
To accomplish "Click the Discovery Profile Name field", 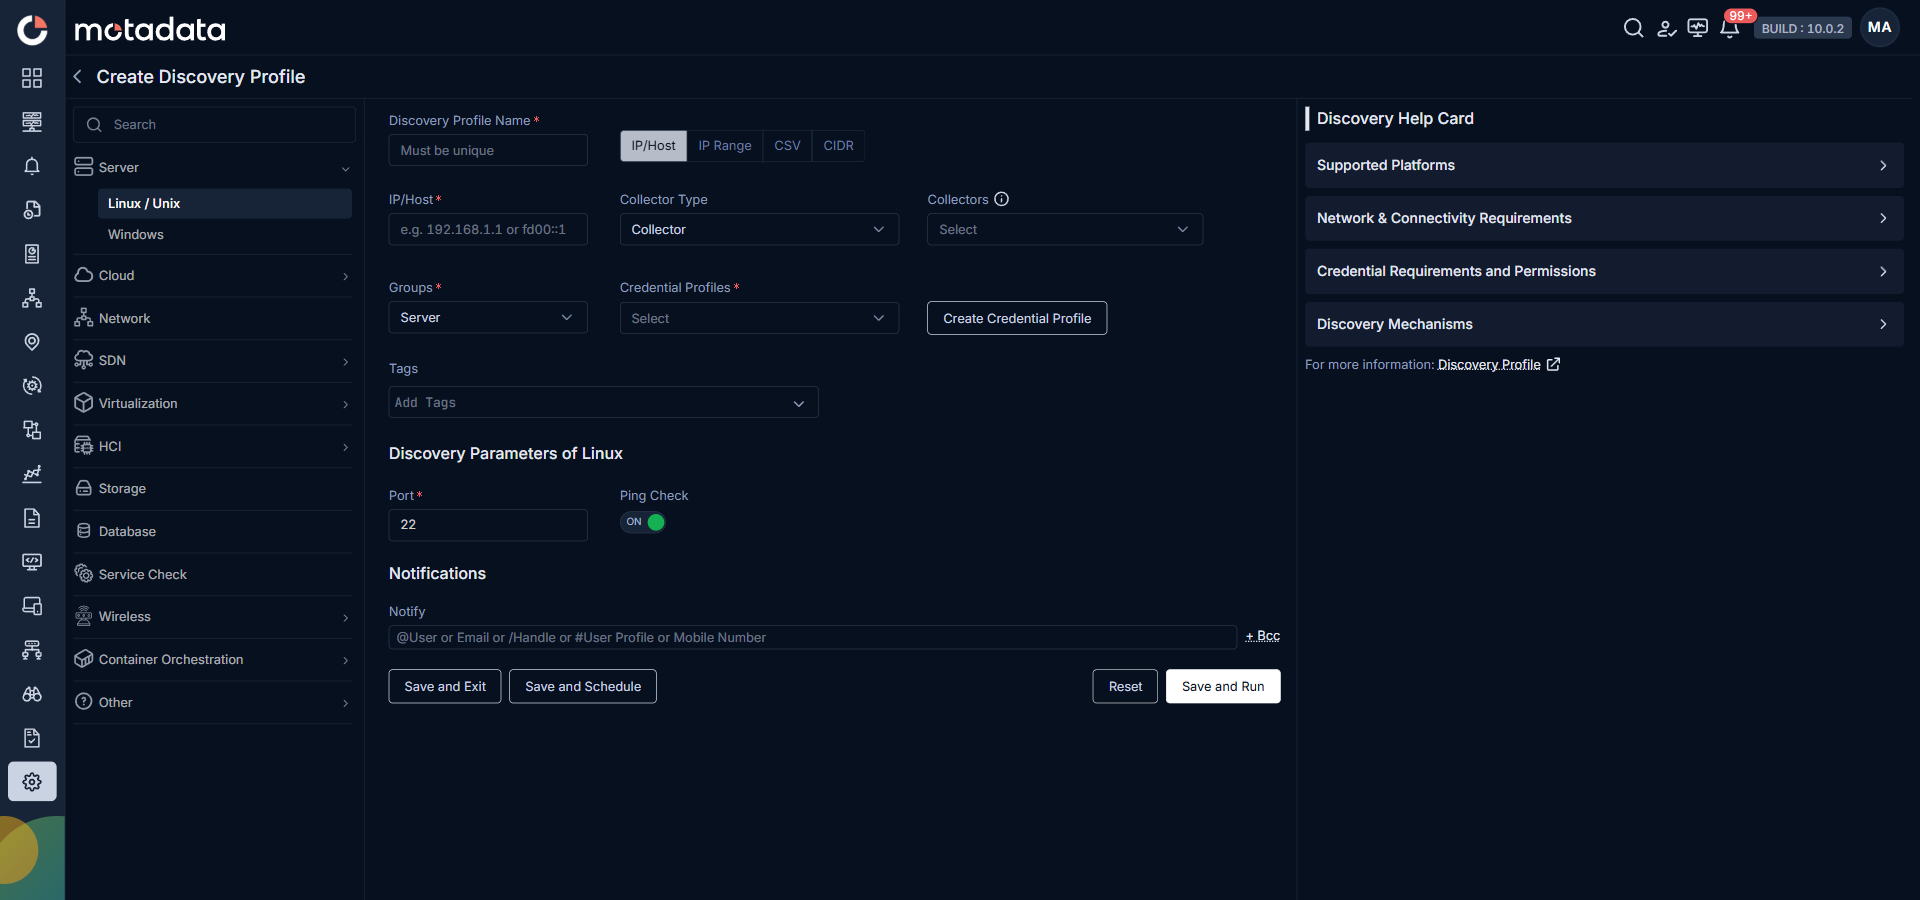I will tap(488, 150).
